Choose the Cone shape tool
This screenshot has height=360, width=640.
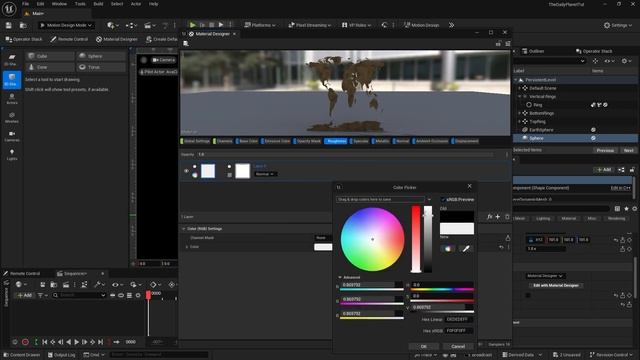tap(50, 67)
